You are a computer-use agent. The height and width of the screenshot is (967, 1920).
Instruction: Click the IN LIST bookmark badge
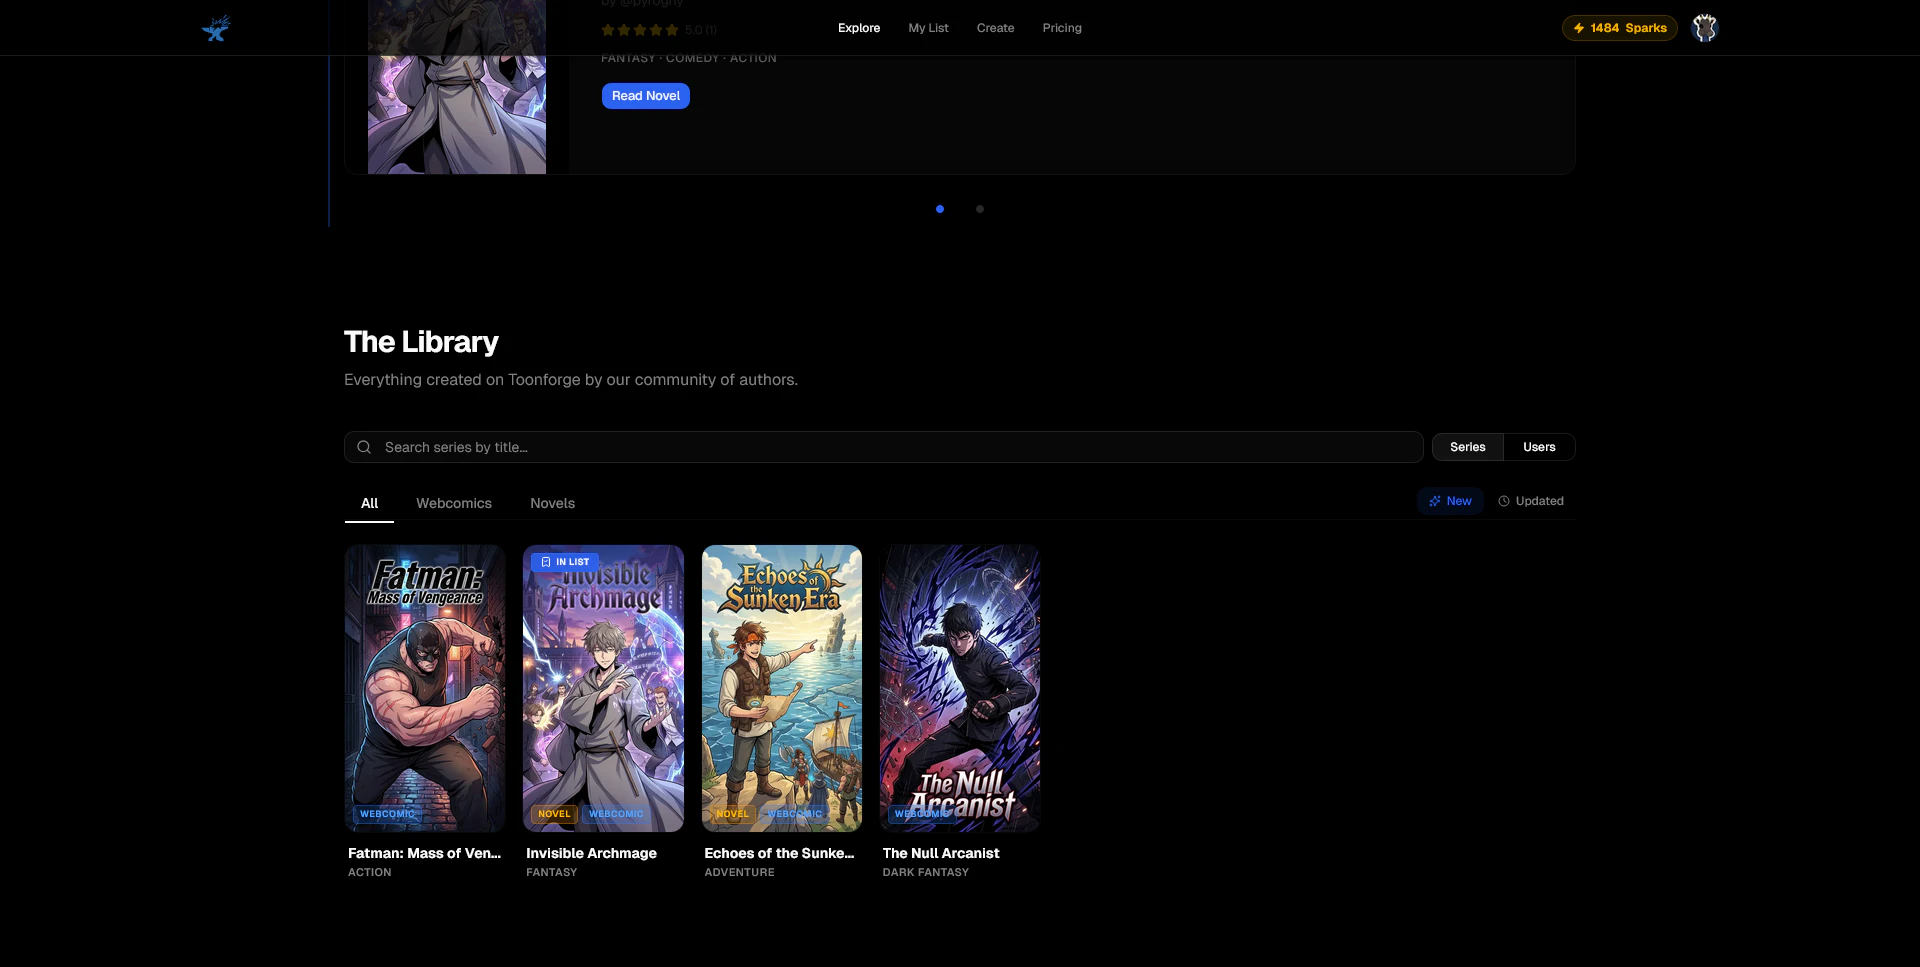565,562
